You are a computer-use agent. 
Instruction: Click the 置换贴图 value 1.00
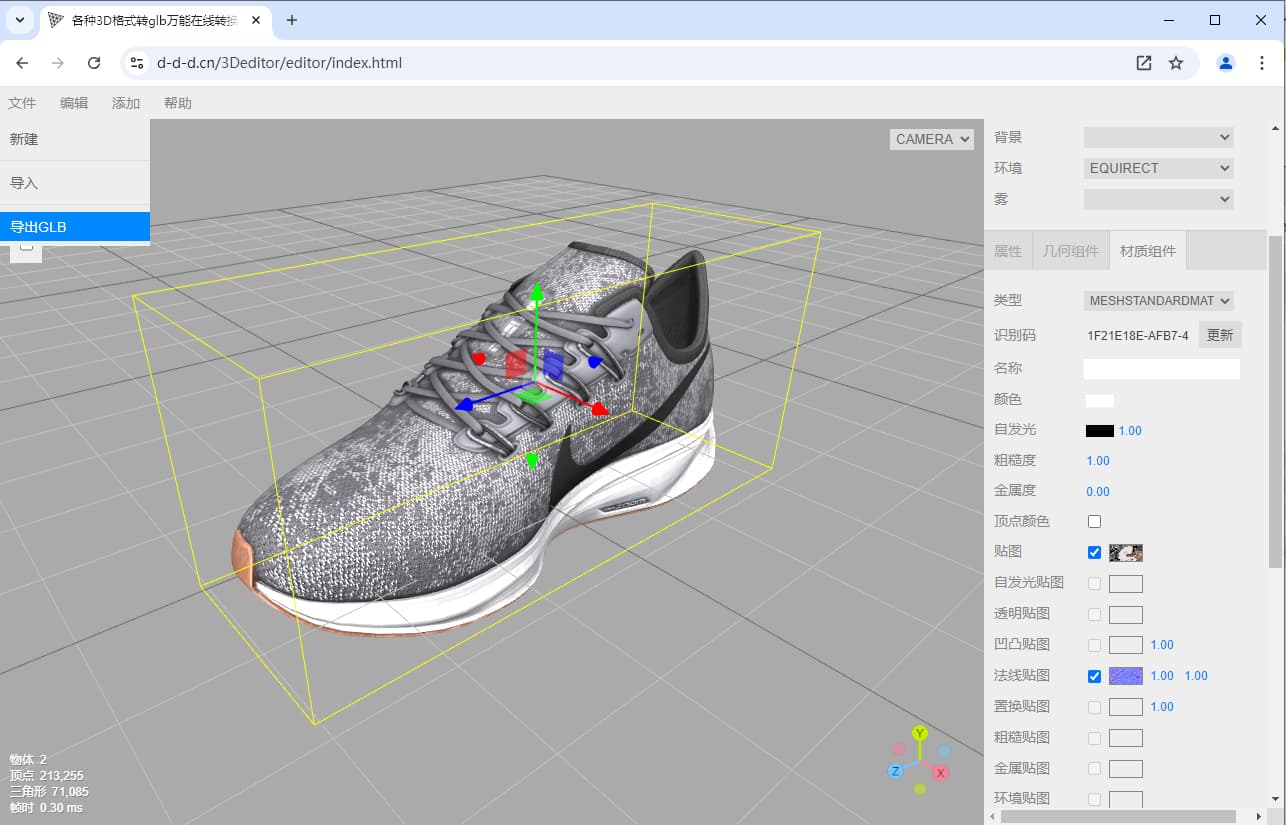[1162, 707]
